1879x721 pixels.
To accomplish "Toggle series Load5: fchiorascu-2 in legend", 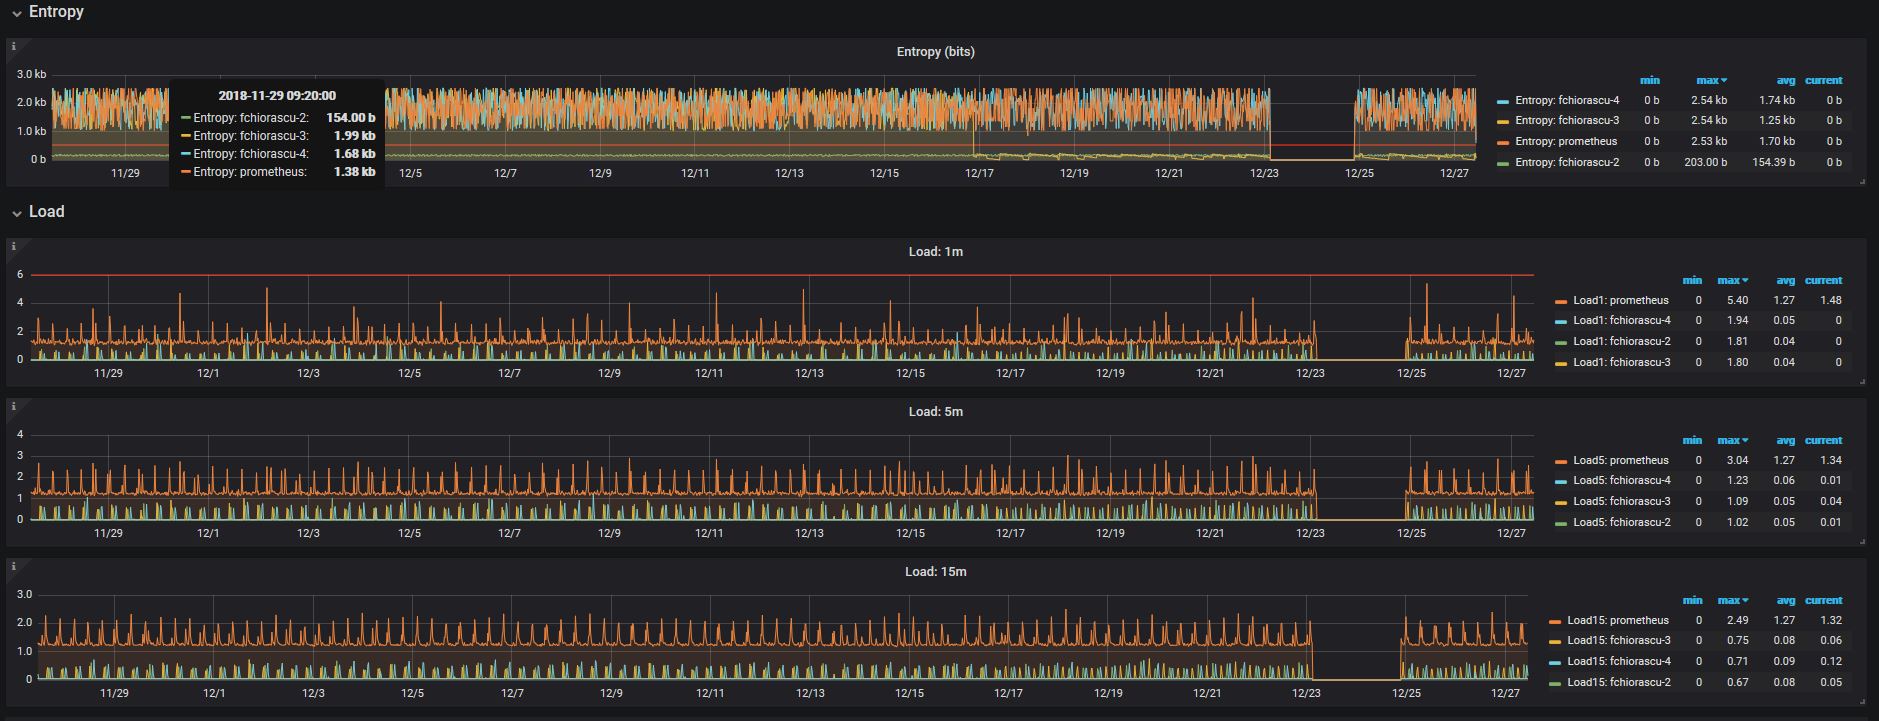I will [x=1622, y=522].
